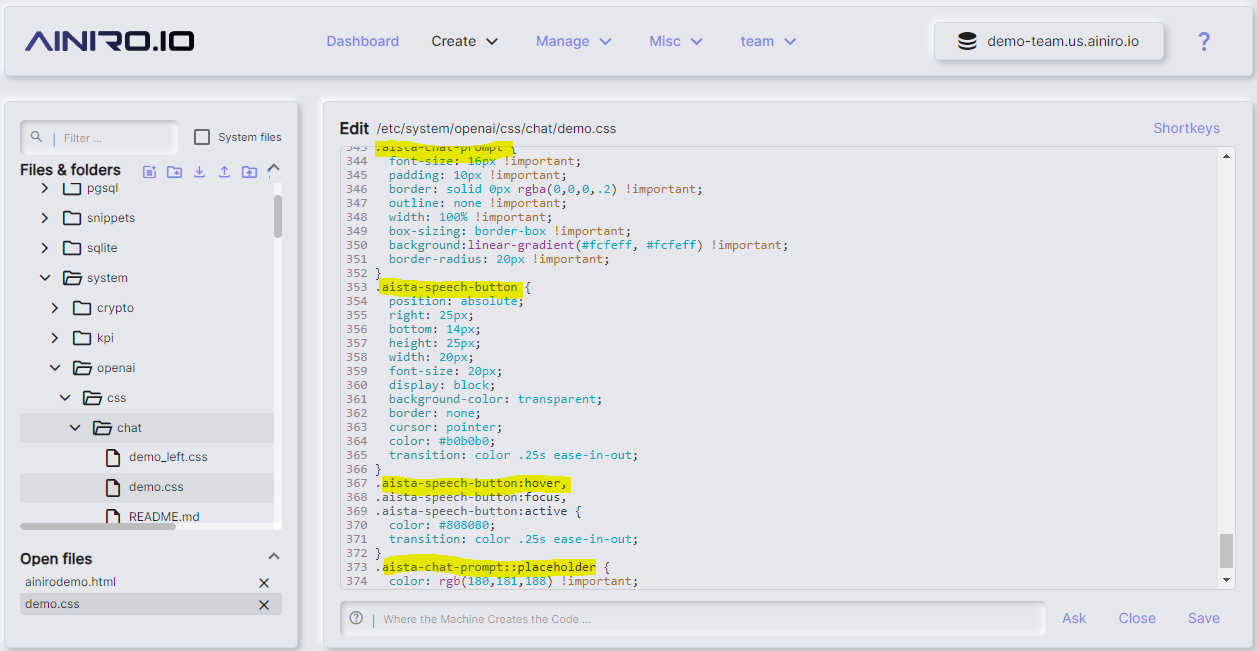Click the help question mark icon

tap(1204, 41)
